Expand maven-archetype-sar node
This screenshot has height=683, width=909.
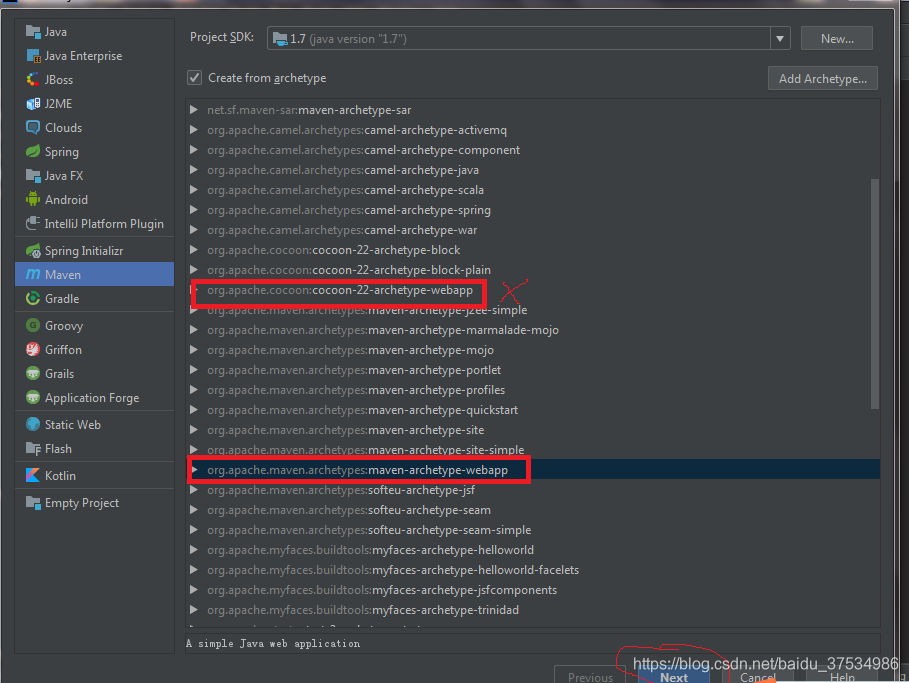point(194,110)
